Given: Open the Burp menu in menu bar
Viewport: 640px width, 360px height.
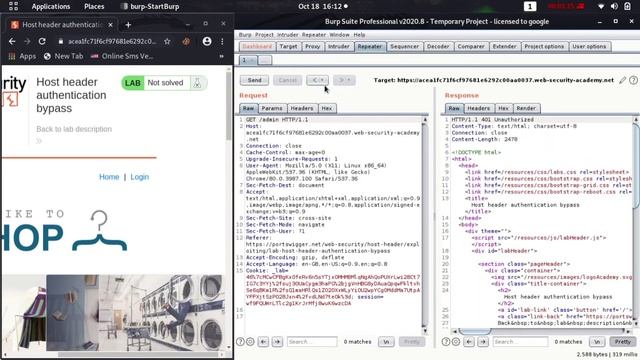Looking at the screenshot, I should click(245, 35).
